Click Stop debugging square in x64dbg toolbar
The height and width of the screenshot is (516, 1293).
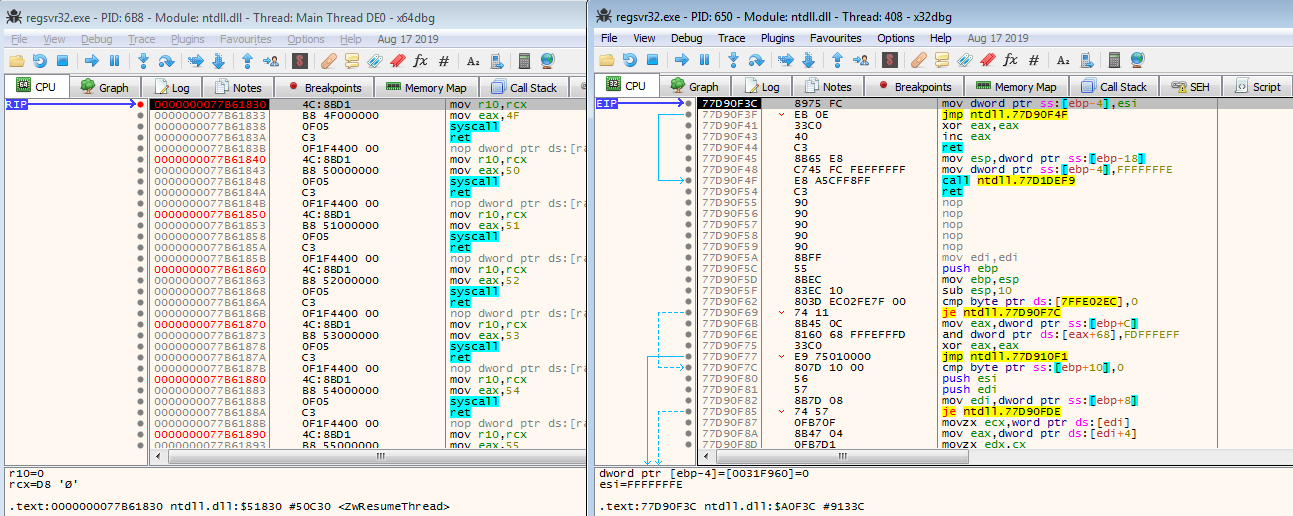(x=62, y=60)
